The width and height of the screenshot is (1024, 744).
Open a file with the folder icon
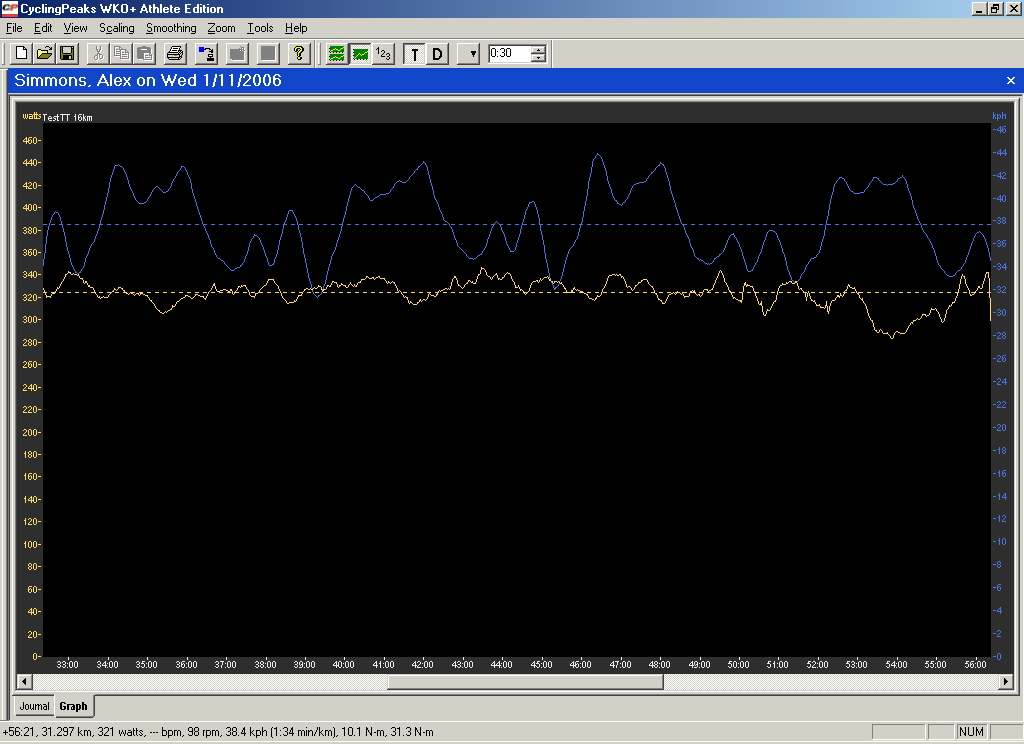tap(44, 54)
